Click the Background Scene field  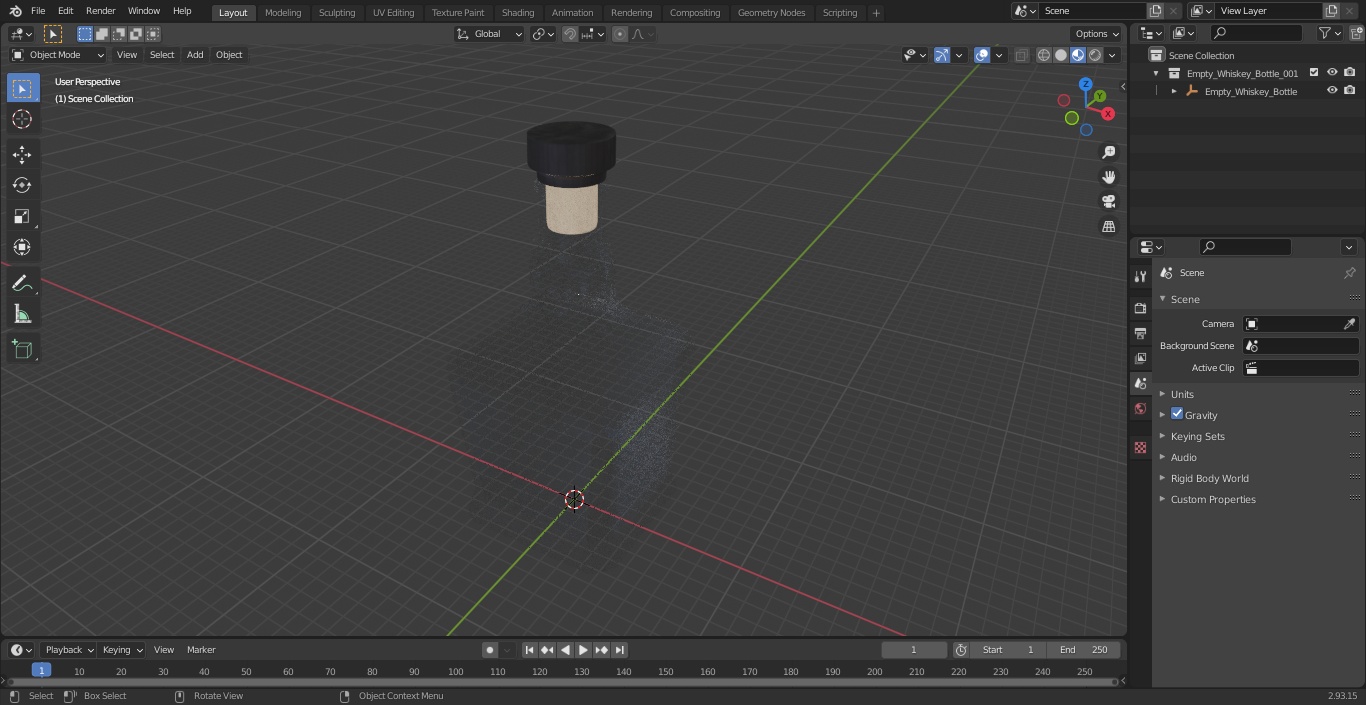(1300, 346)
